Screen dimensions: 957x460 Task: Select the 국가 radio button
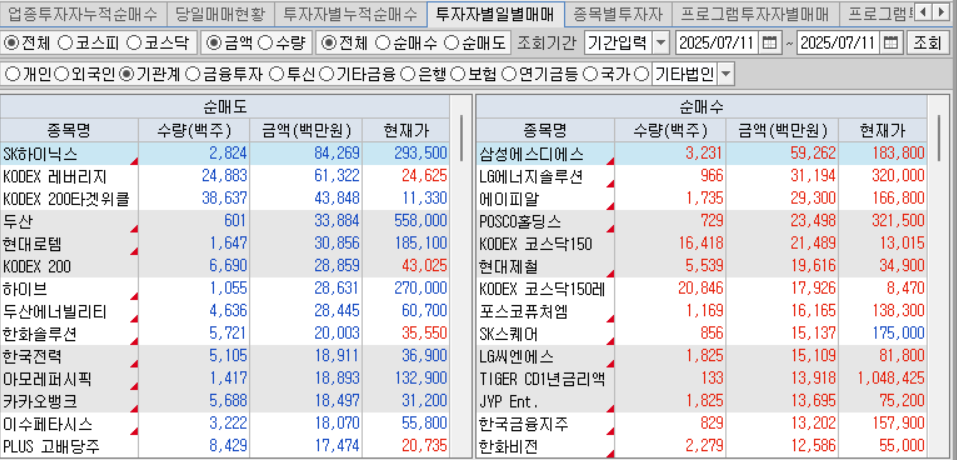(x=589, y=74)
